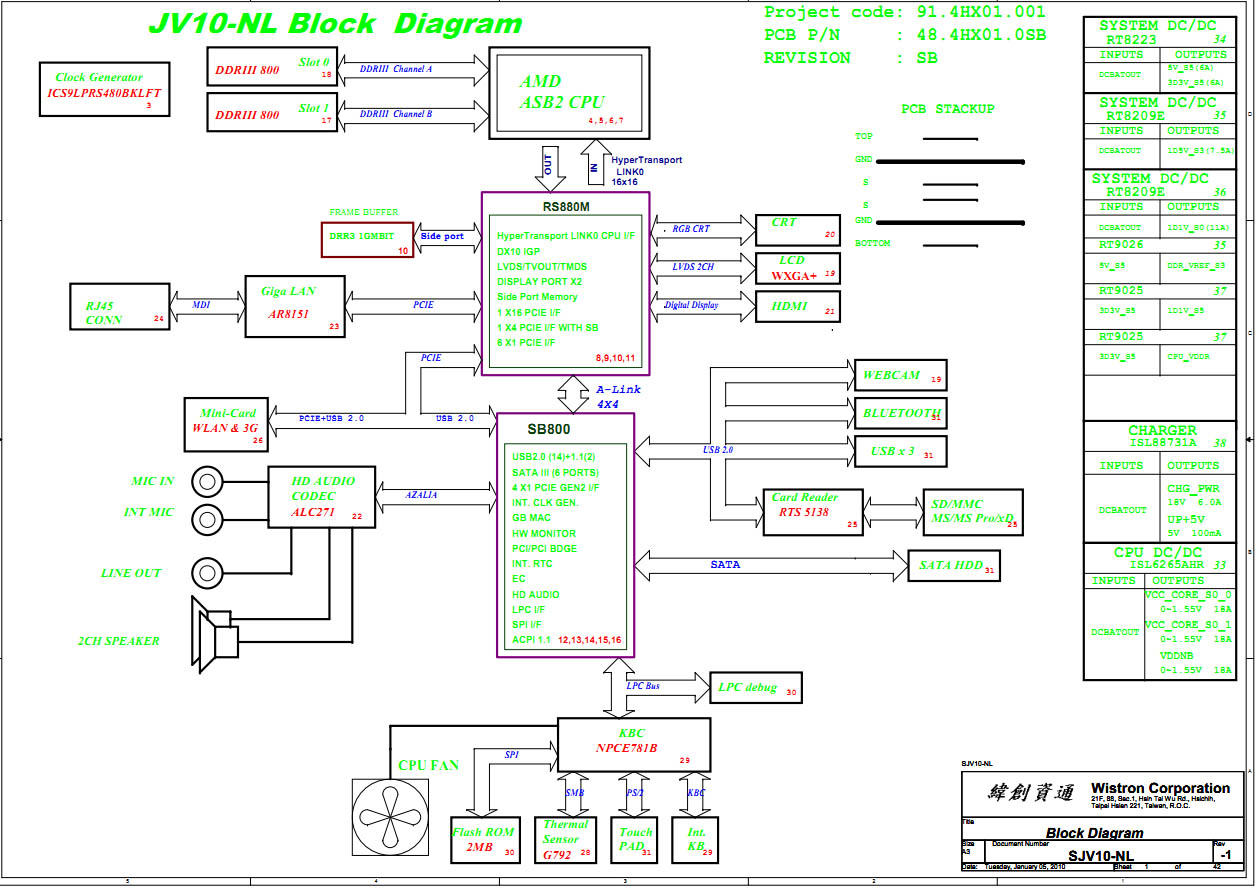Click the USB x 3 block
The width and height of the screenshot is (1256, 888).
(x=900, y=451)
